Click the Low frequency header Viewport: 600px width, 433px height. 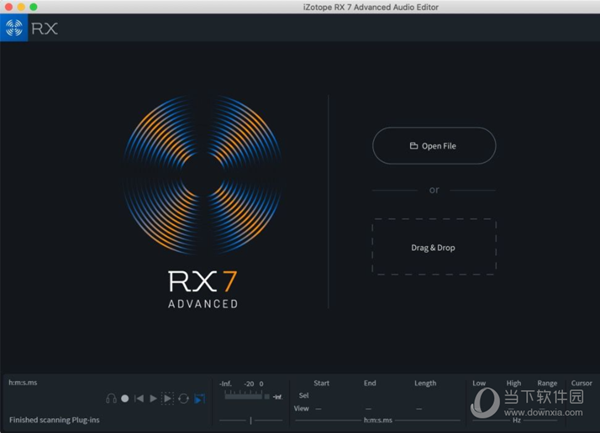(479, 383)
